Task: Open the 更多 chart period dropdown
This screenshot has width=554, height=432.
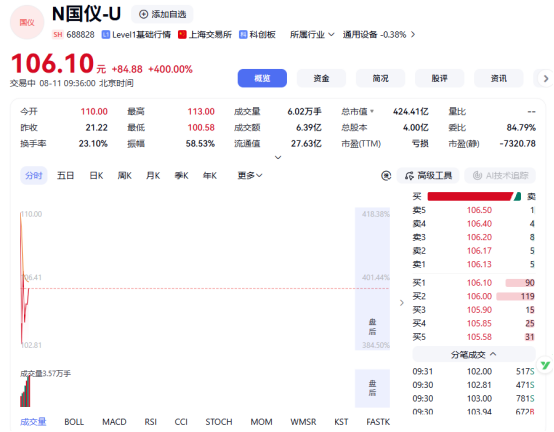Action: pos(249,176)
